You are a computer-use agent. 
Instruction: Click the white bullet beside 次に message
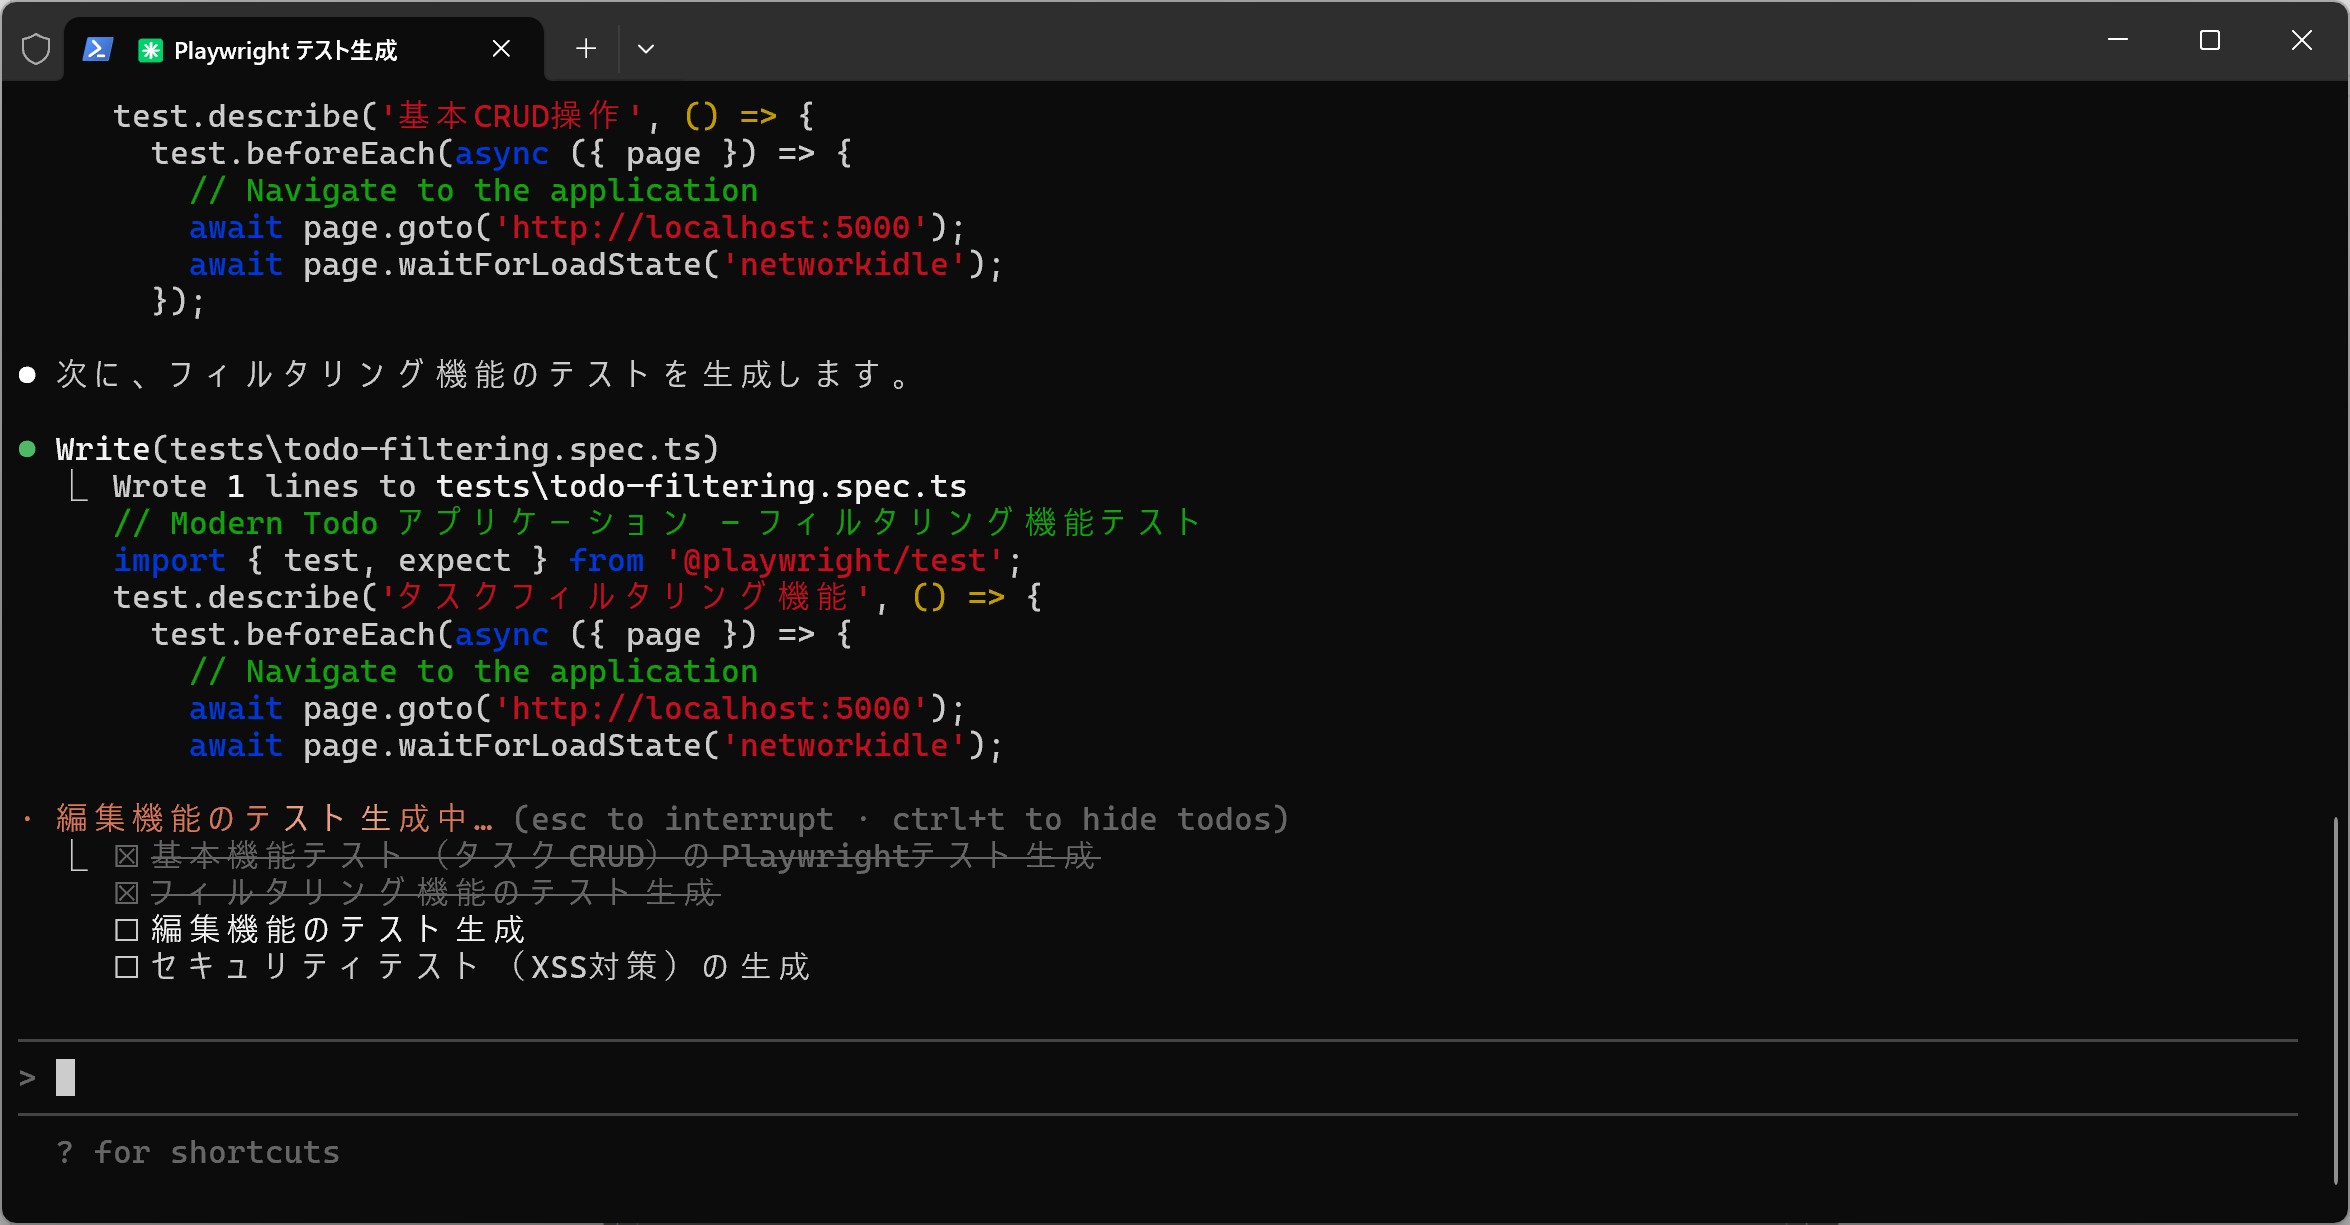28,375
